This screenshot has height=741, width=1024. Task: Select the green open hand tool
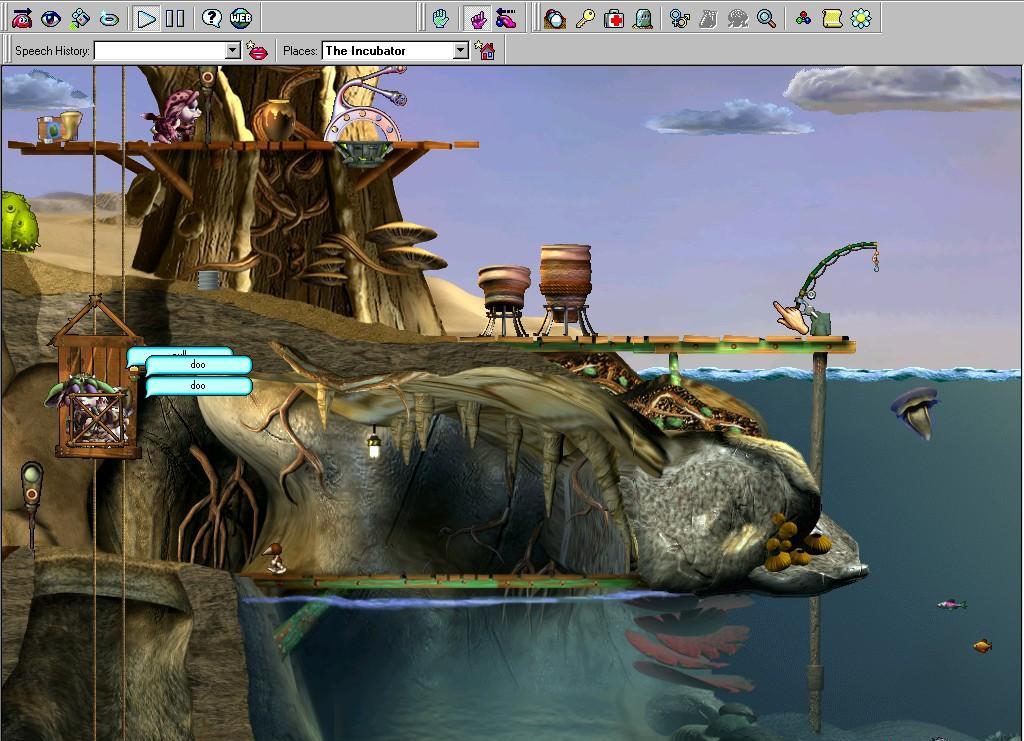(440, 18)
